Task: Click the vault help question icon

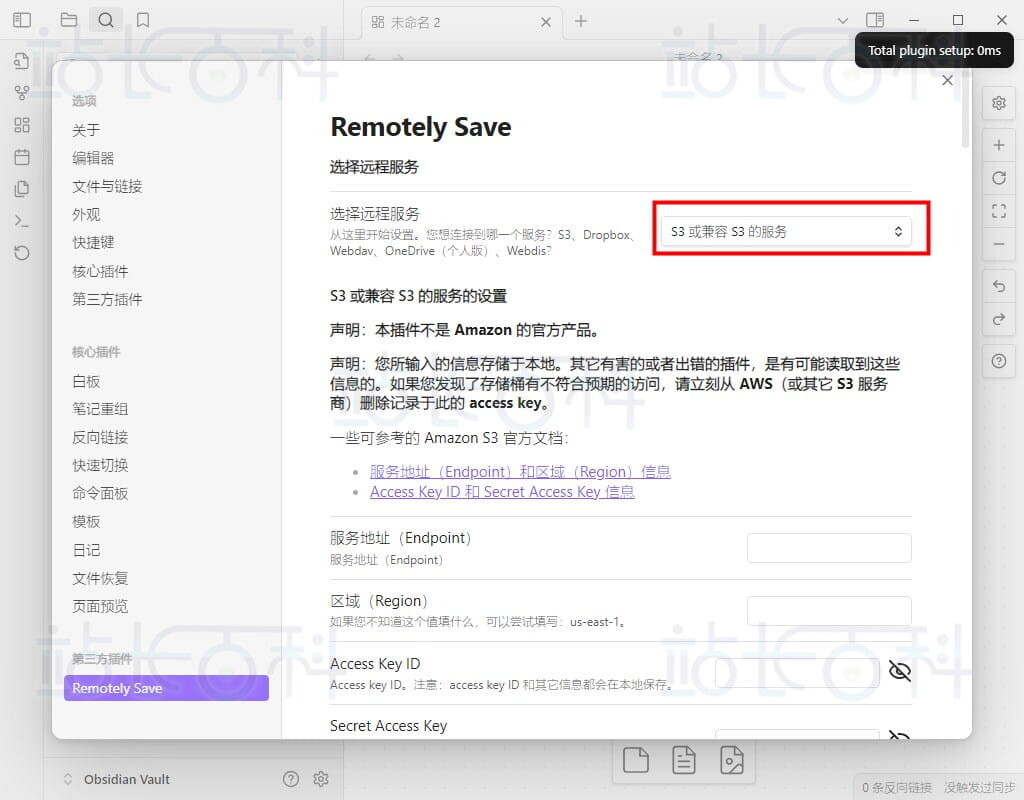Action: pos(291,778)
